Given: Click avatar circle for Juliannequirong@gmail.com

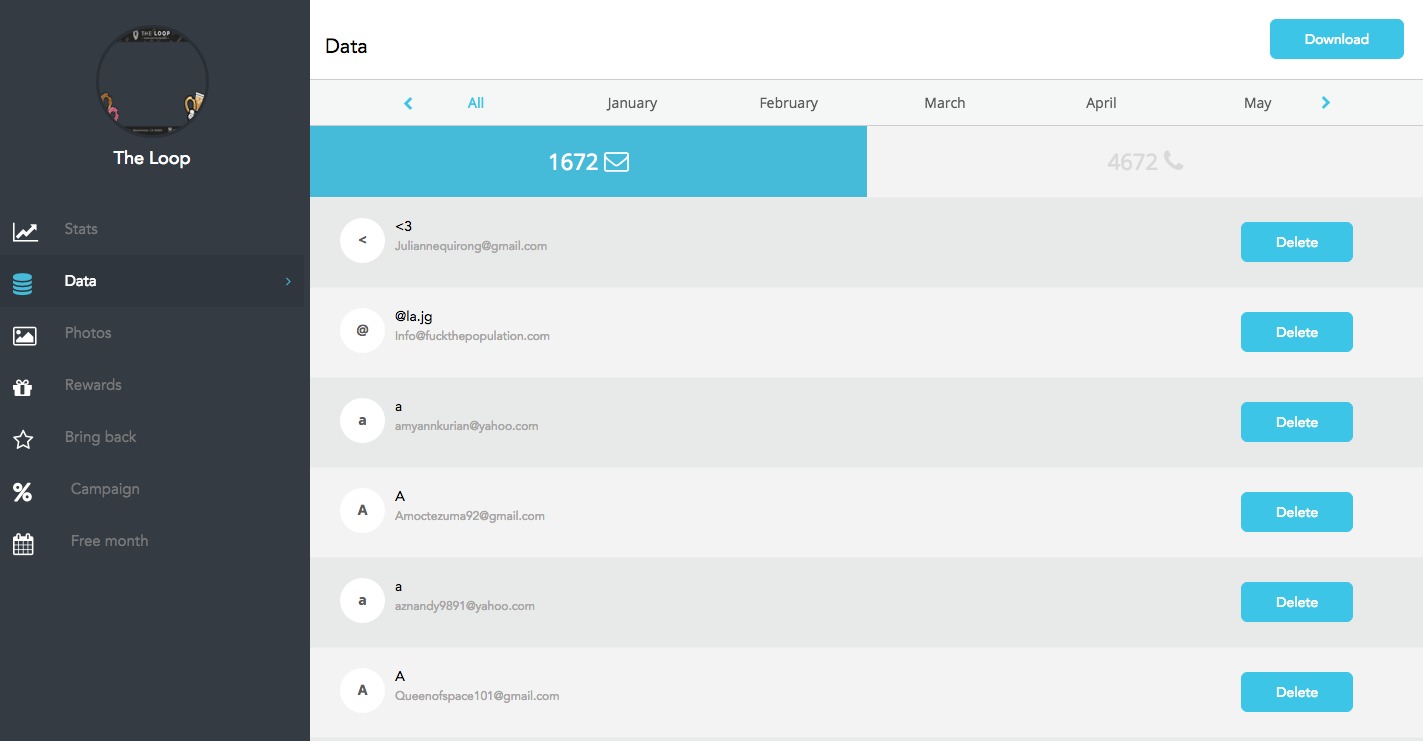Looking at the screenshot, I should click(x=362, y=241).
